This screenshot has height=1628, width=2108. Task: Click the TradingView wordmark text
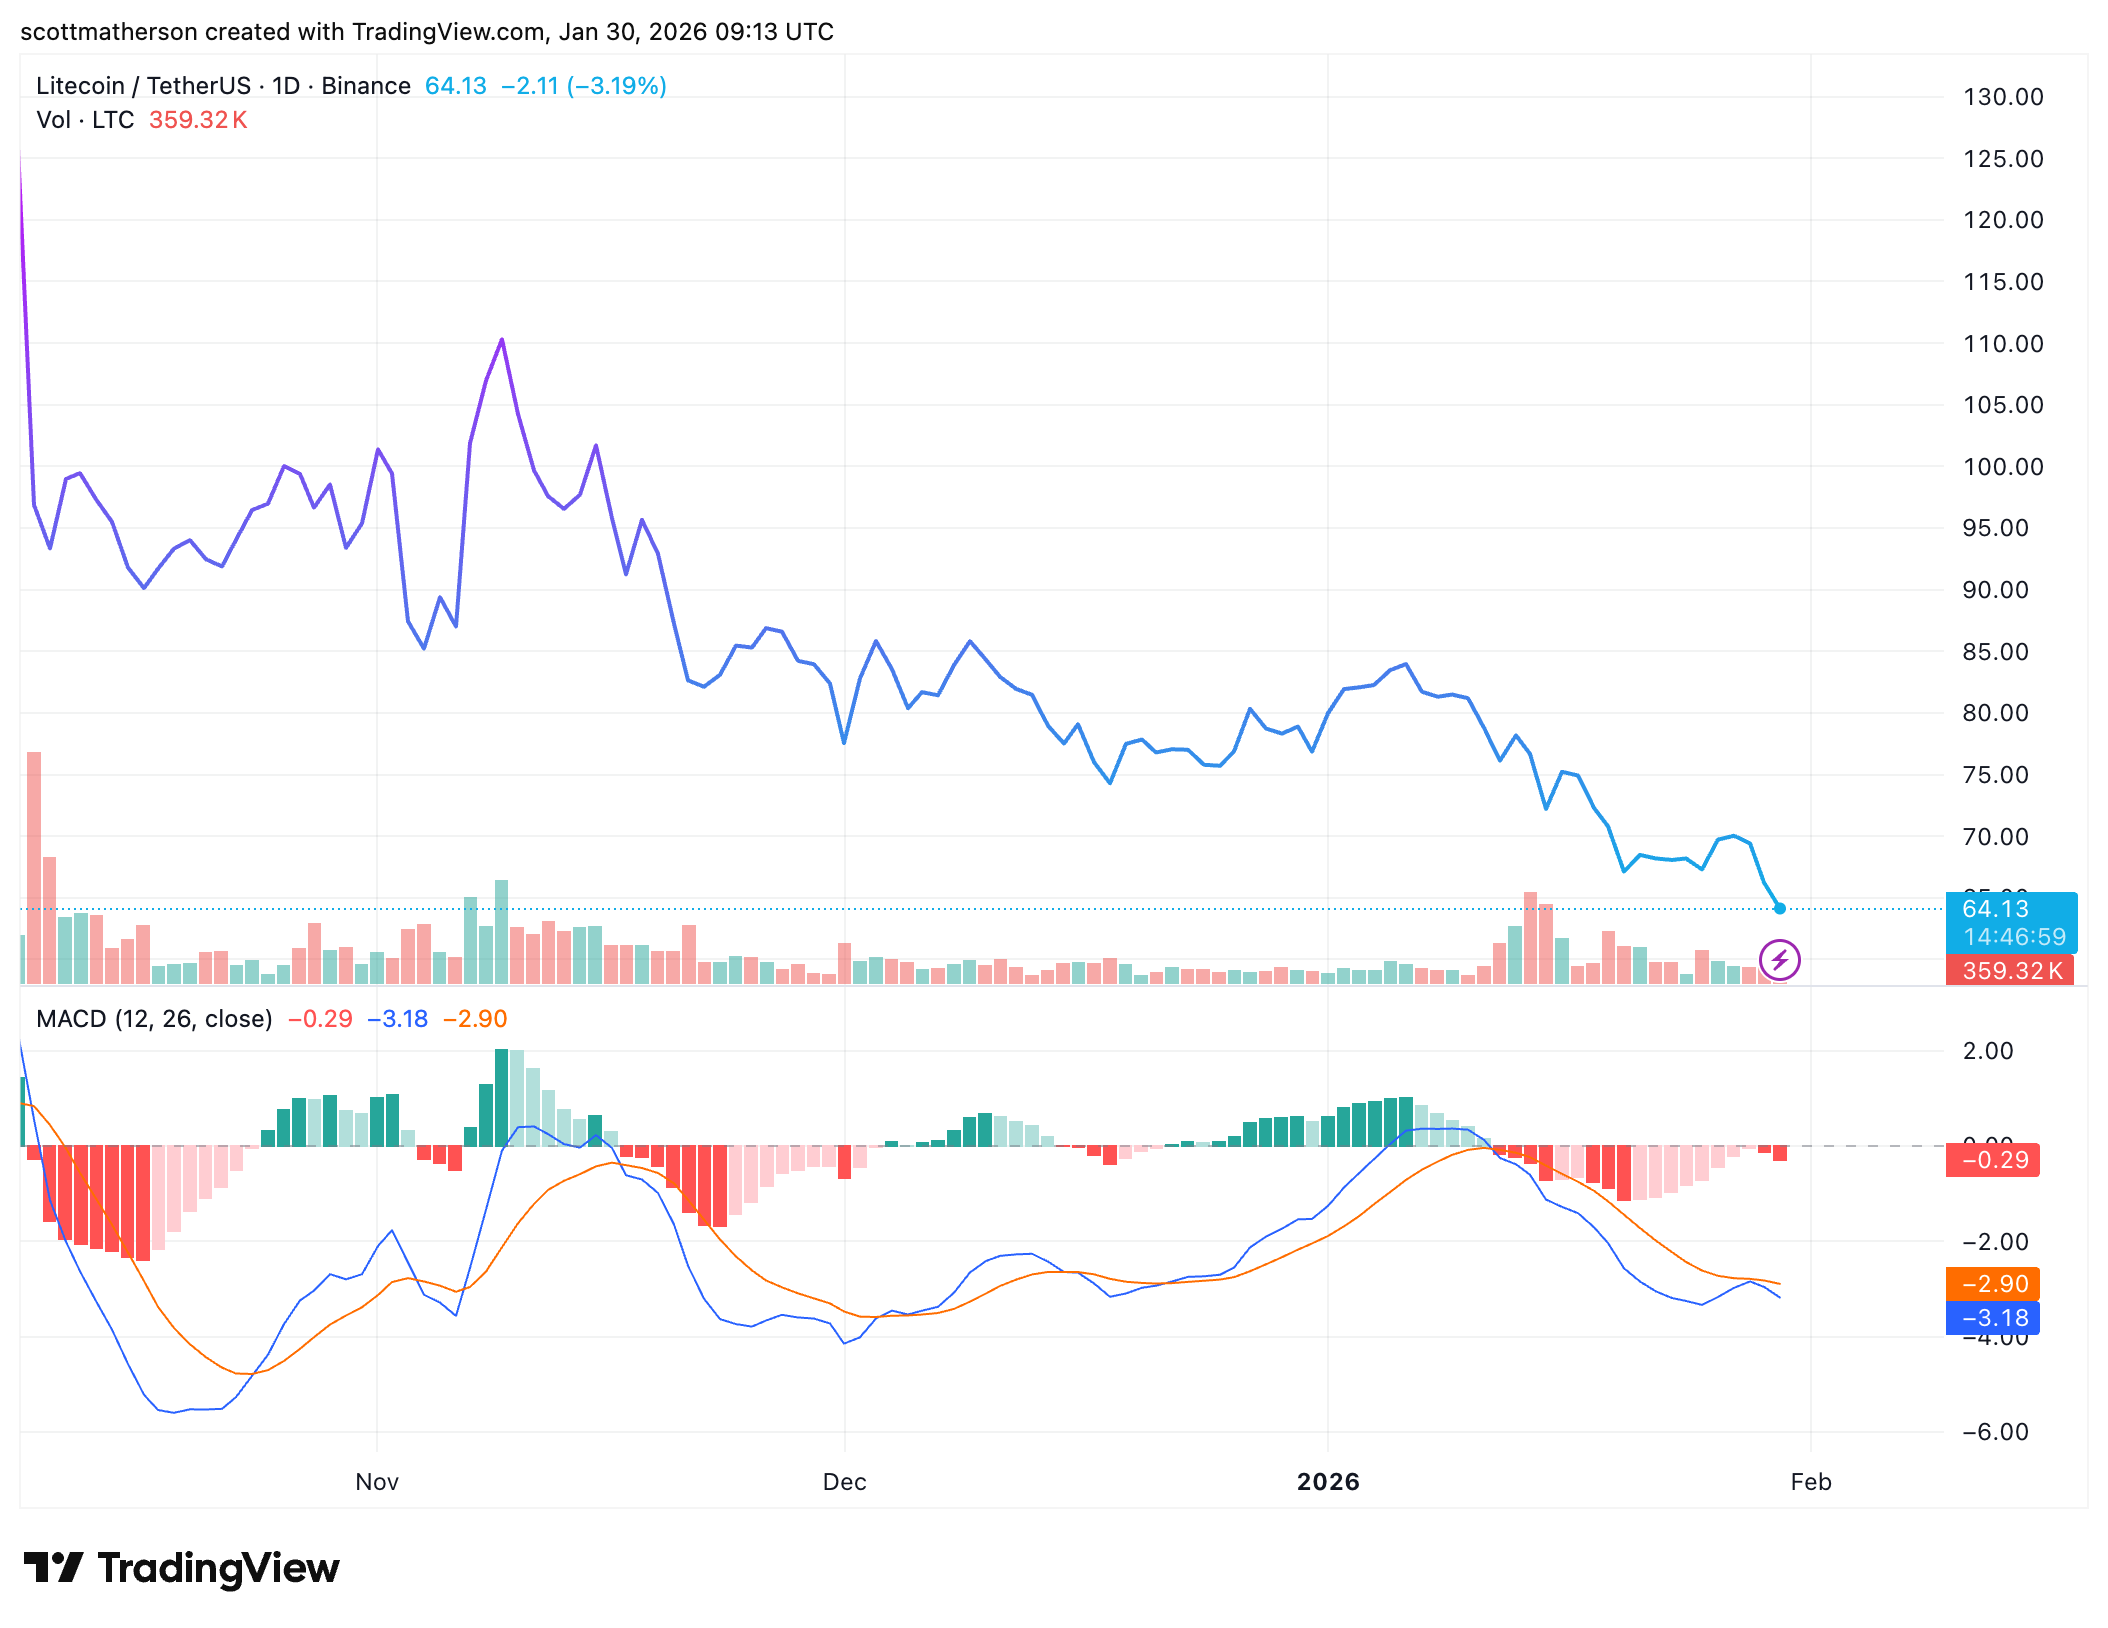(x=218, y=1568)
